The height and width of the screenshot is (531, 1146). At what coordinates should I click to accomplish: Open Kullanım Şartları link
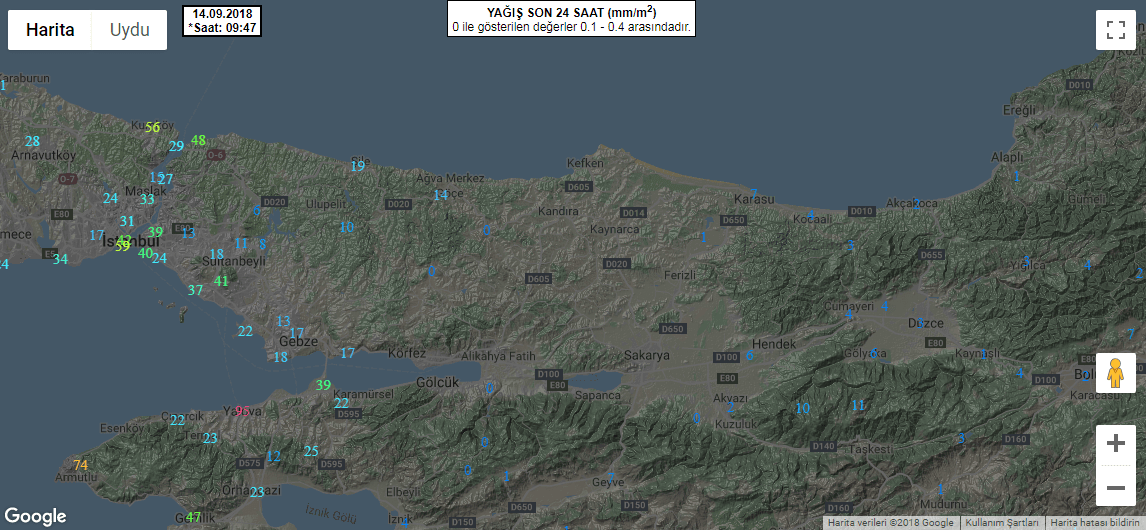coord(1002,523)
